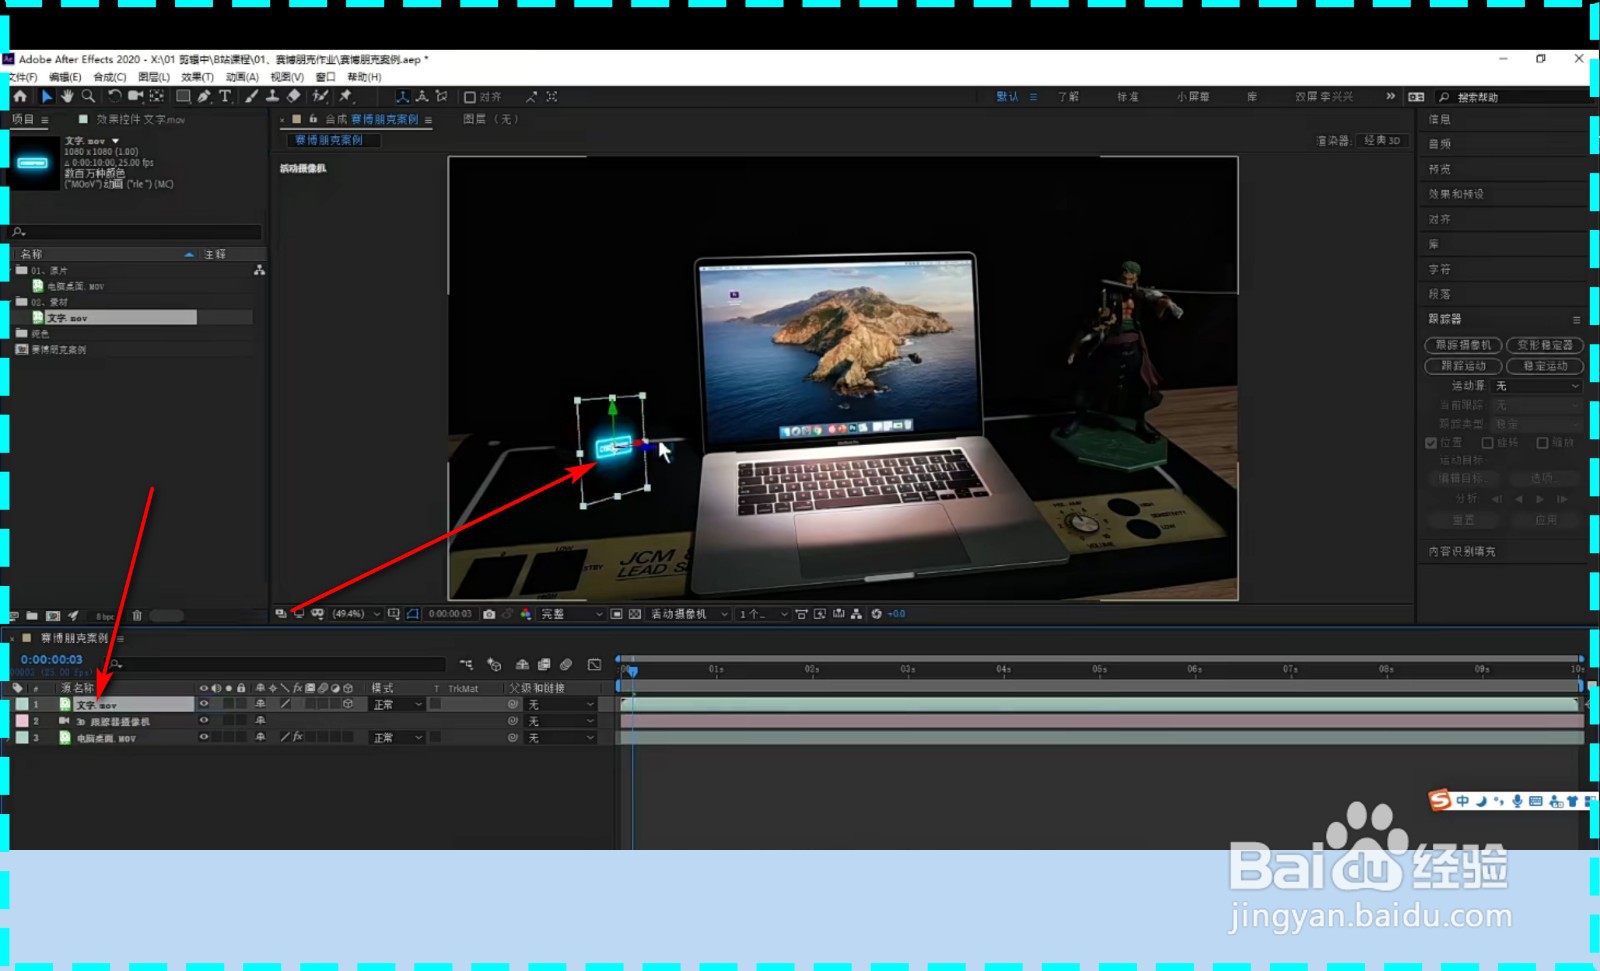Click the snapshot camera icon below viewer
Viewport: 1600px width, 971px height.
[489, 614]
